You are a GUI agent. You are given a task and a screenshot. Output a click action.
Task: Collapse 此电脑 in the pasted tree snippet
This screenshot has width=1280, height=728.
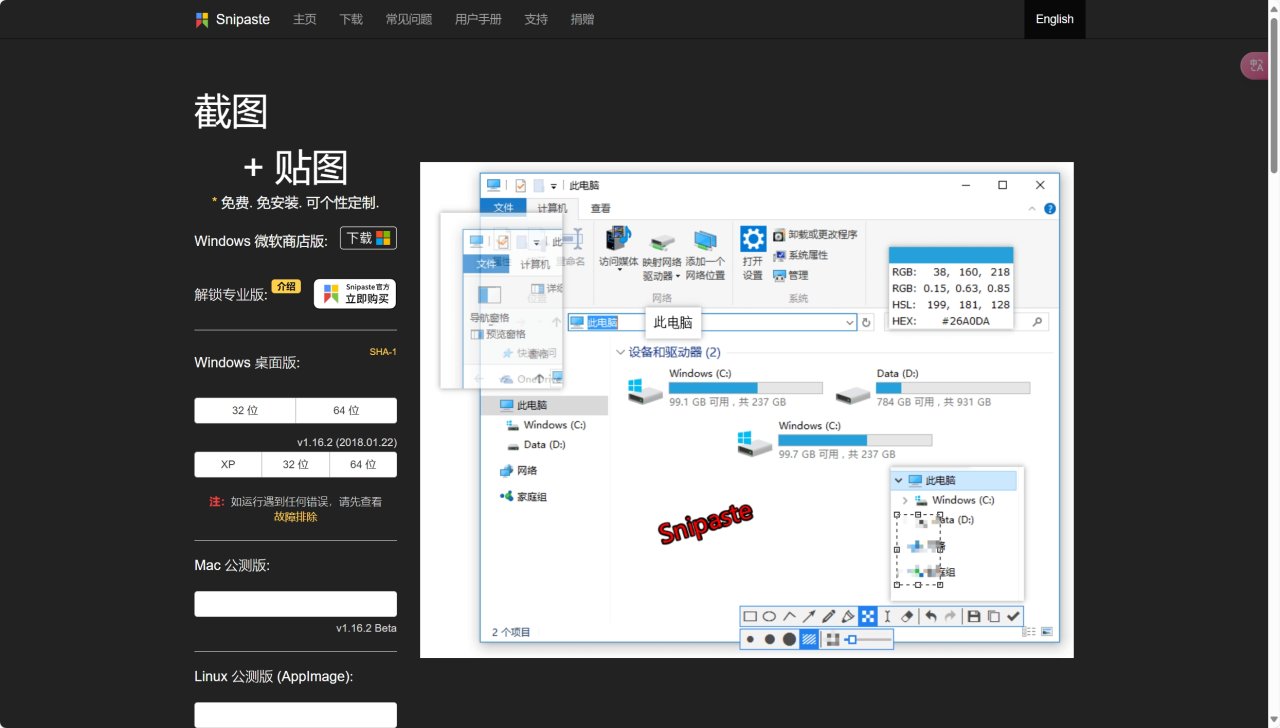[x=898, y=480]
